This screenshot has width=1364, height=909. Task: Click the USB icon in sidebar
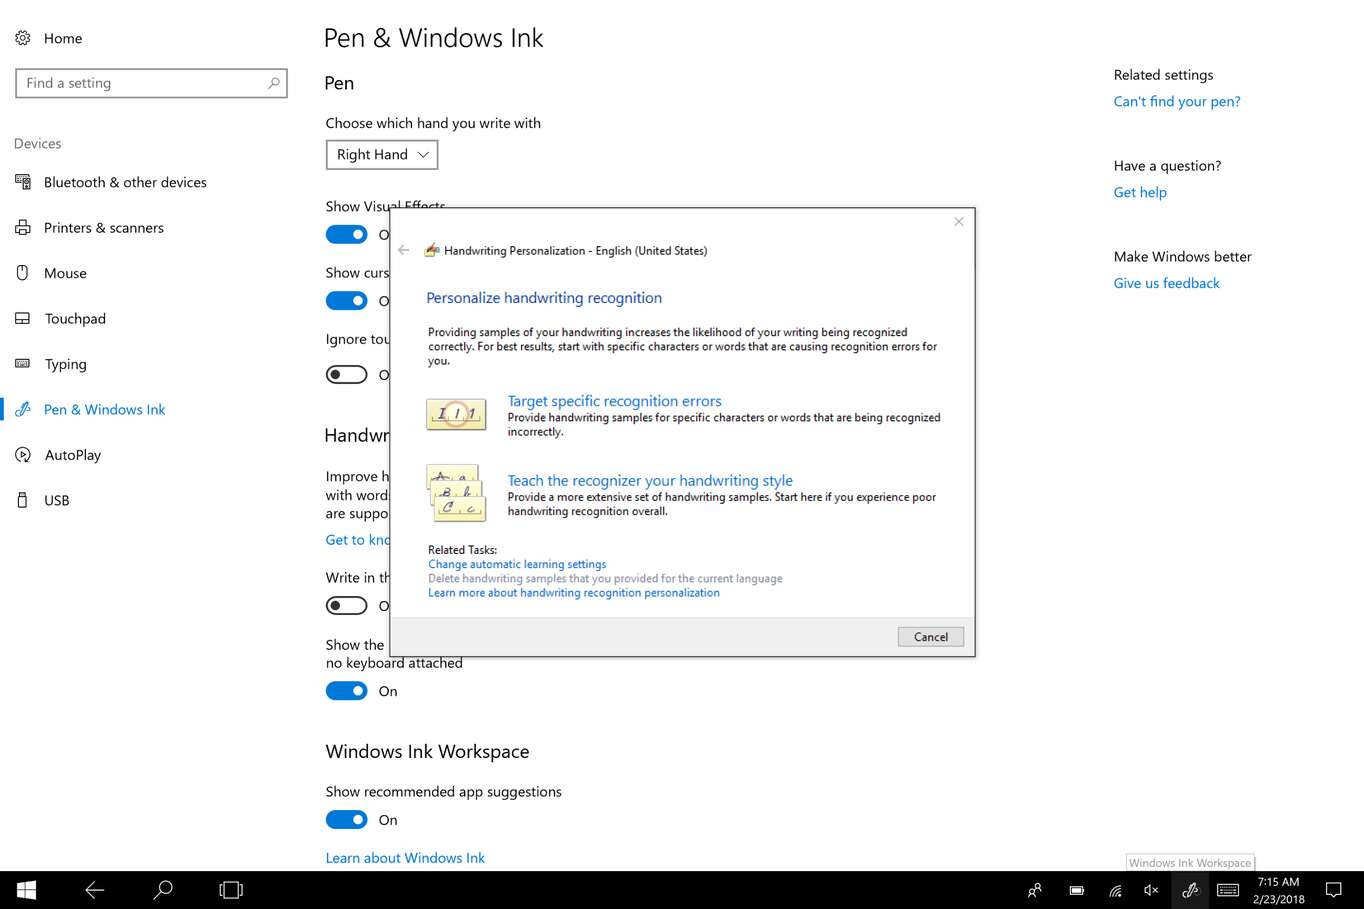coord(23,500)
